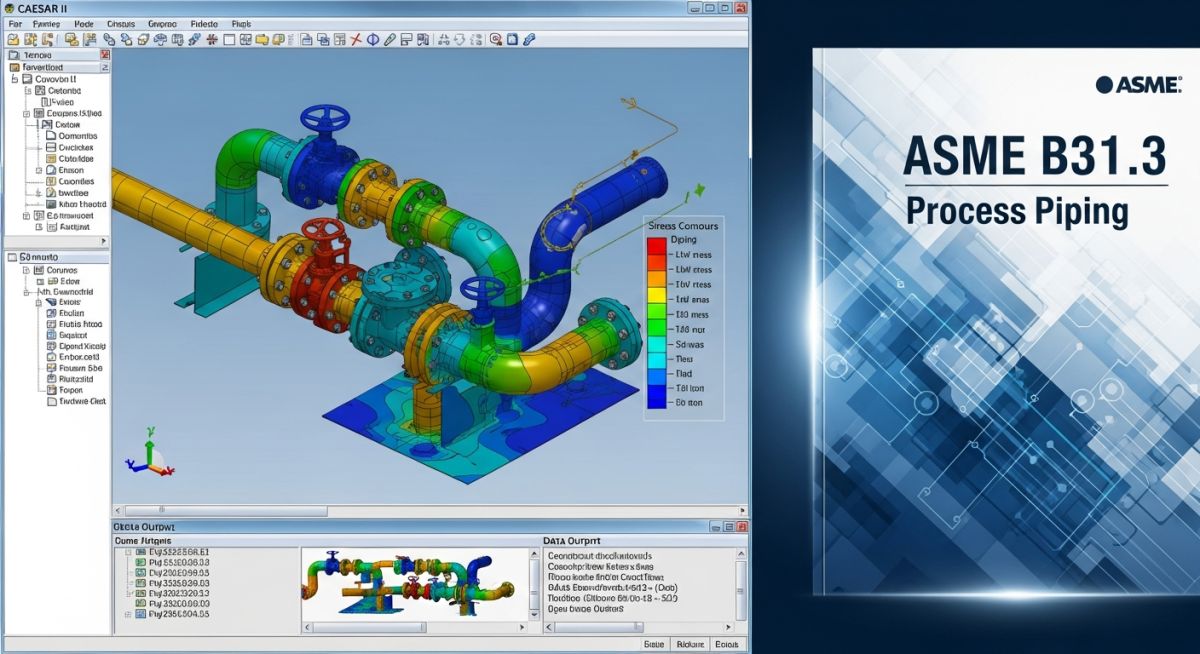This screenshot has width=1200, height=654.
Task: Open the Chsuis menu
Action: coord(120,23)
